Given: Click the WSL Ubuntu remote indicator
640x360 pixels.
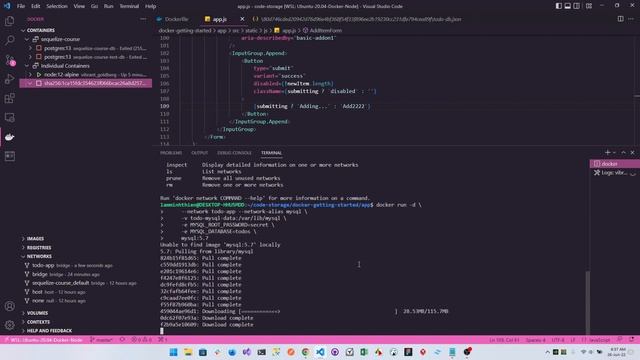Looking at the screenshot, I should pyautogui.click(x=43, y=340).
